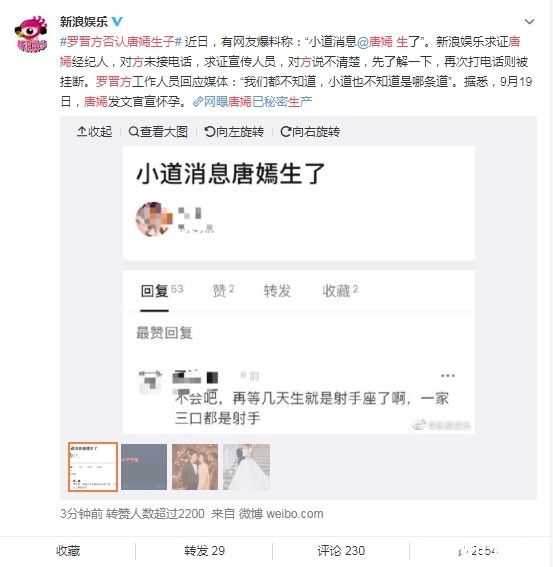Open the 评论 230 comments
The width and height of the screenshot is (553, 567).
(341, 551)
